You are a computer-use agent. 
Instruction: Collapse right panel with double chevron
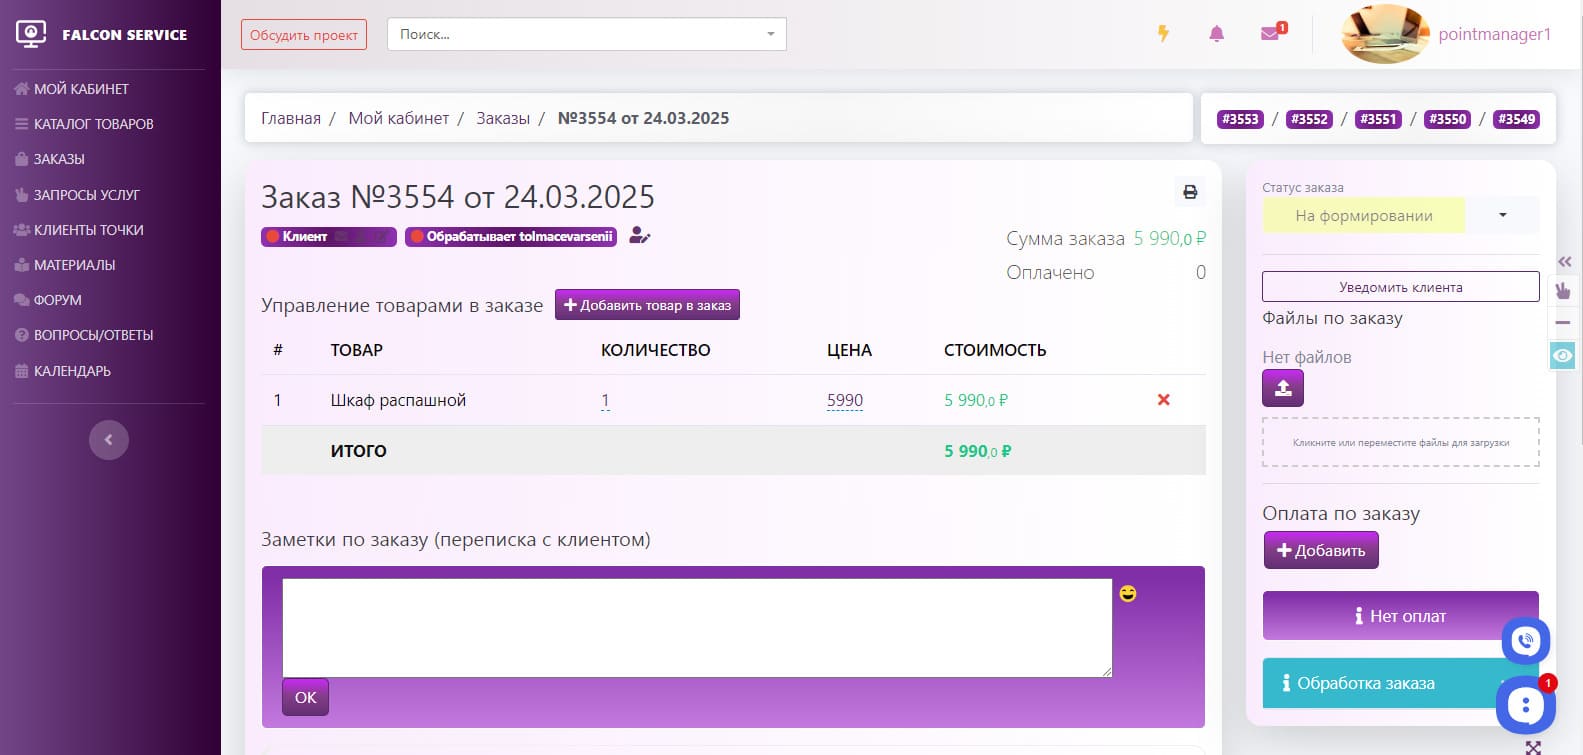tap(1565, 262)
